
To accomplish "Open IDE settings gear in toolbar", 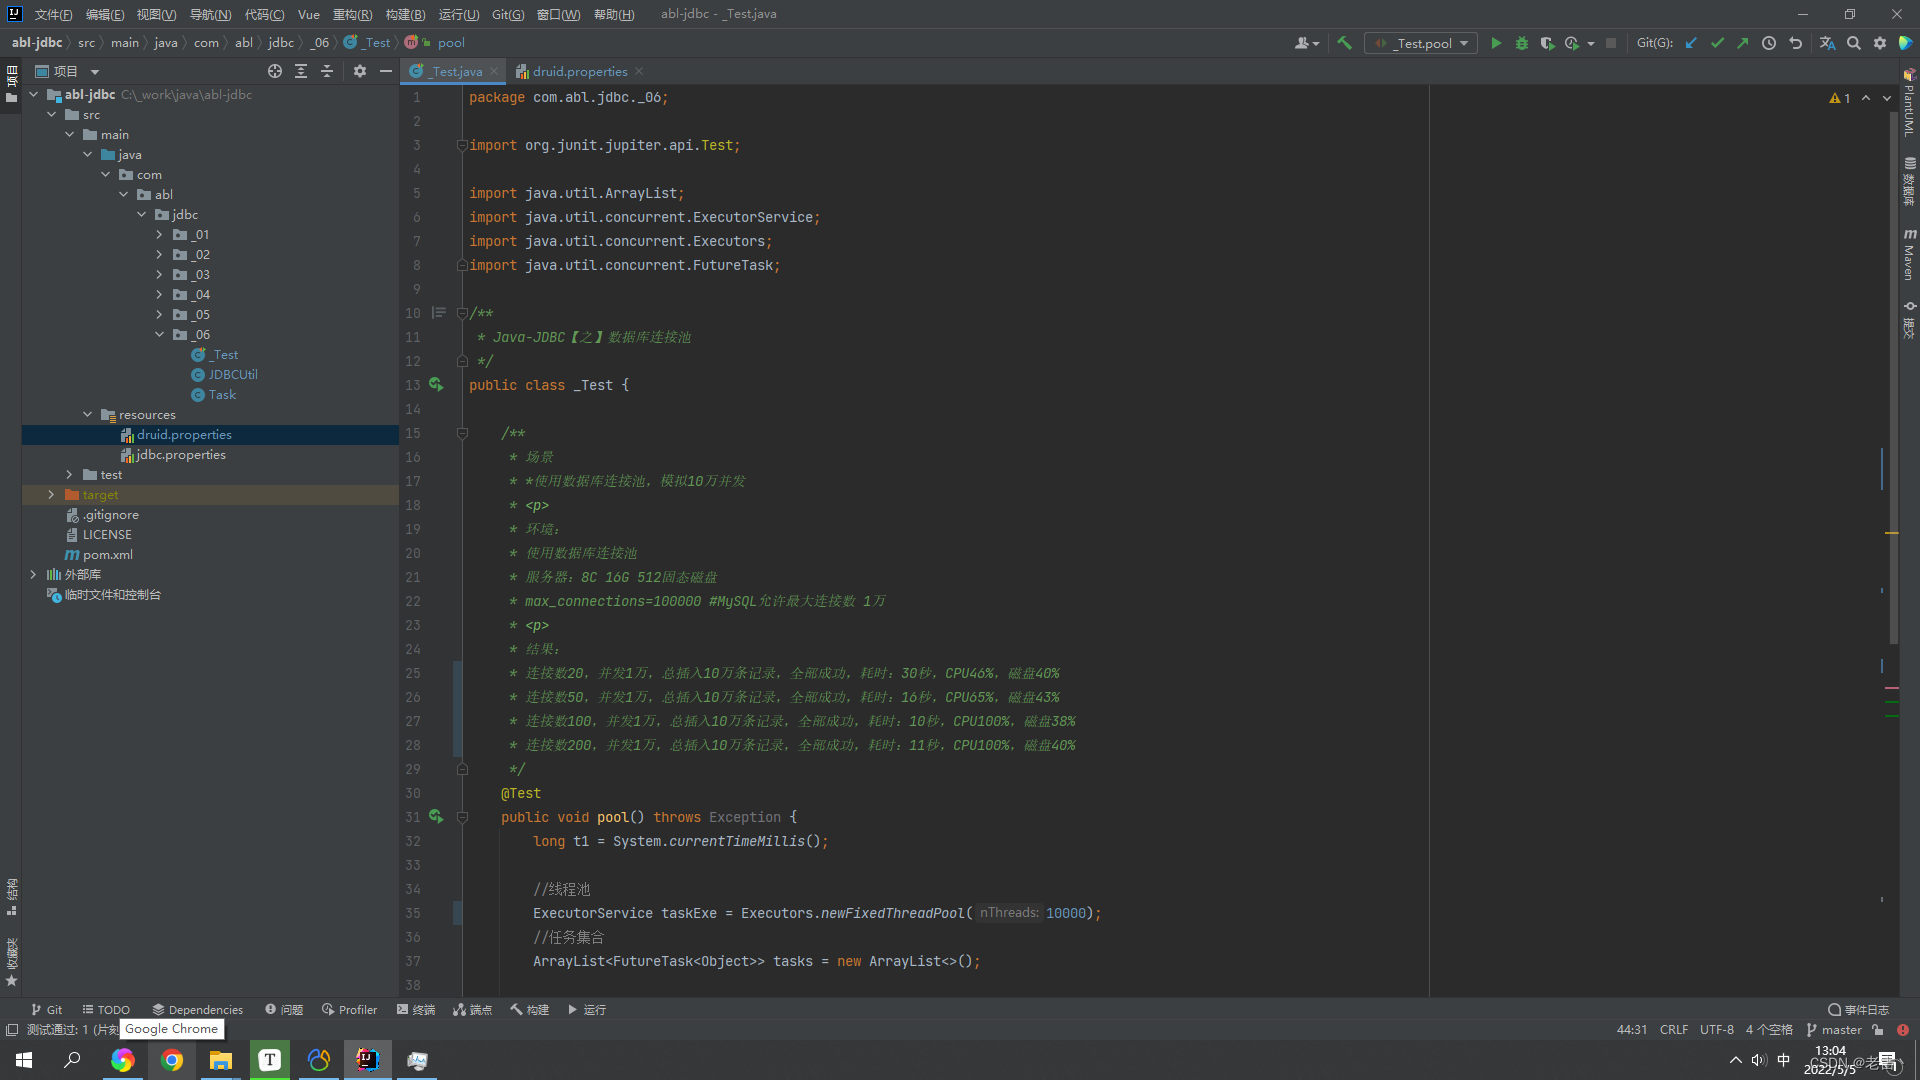I will [x=1880, y=43].
